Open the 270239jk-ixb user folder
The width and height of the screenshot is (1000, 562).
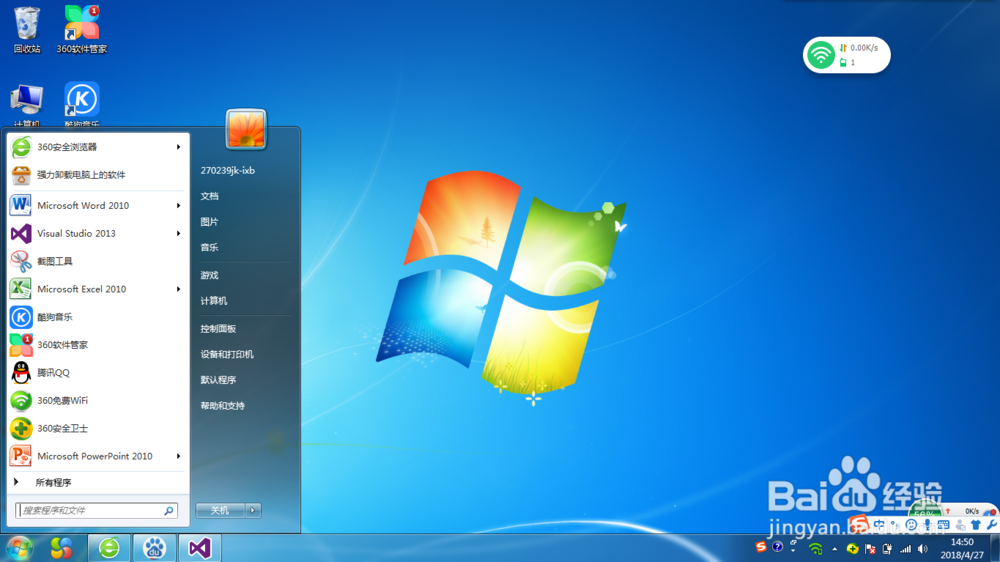pyautogui.click(x=228, y=170)
